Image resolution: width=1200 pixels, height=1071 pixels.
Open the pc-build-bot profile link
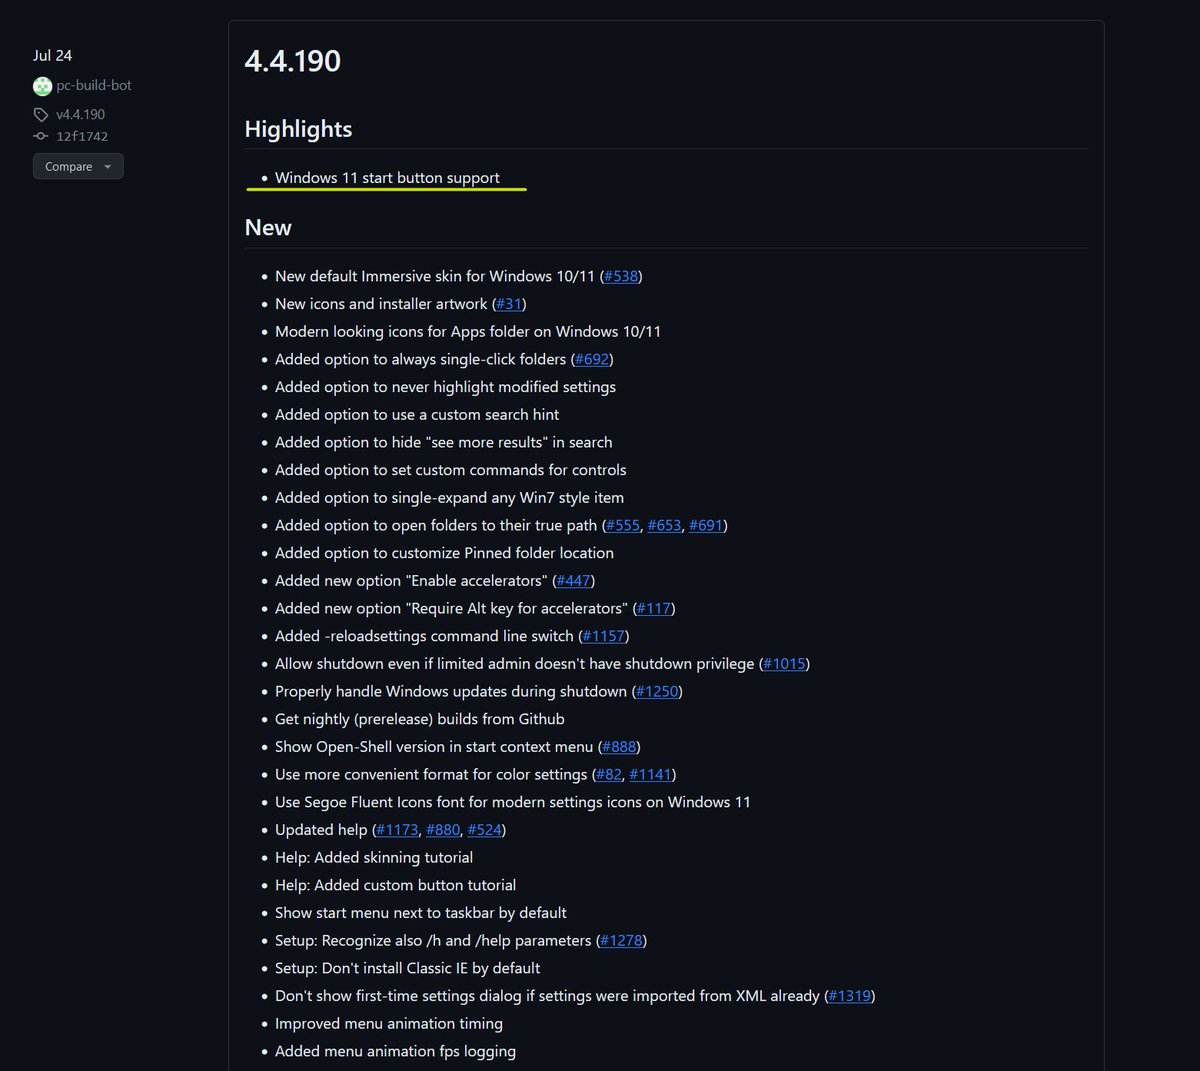click(x=94, y=86)
